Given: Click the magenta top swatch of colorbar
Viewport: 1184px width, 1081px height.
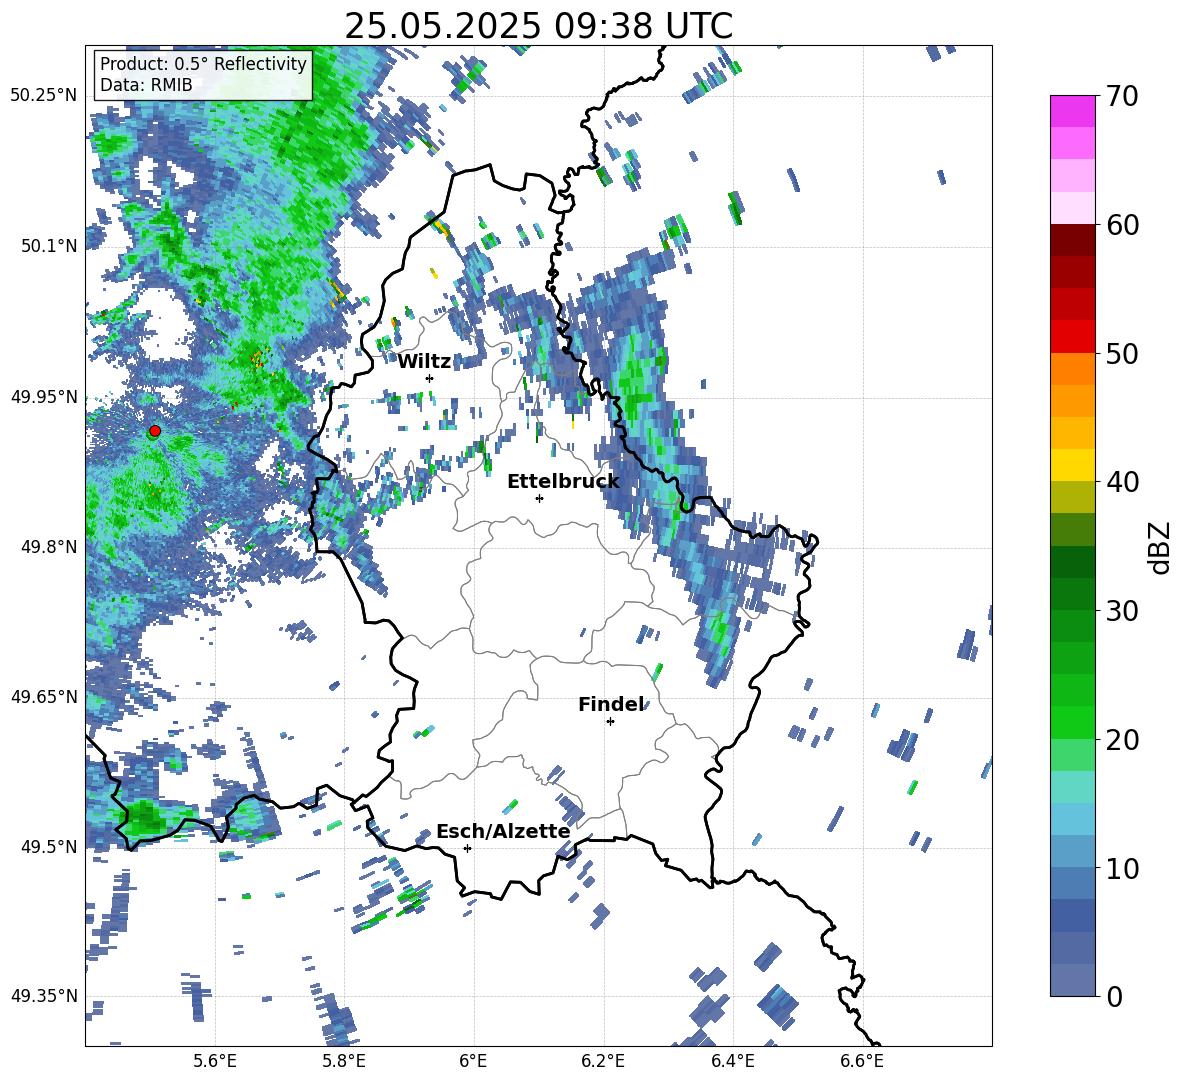Looking at the screenshot, I should pos(1072,112).
